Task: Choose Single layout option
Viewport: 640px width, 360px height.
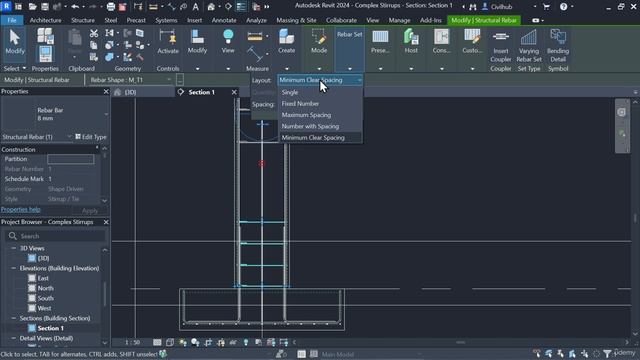Action: click(320, 92)
